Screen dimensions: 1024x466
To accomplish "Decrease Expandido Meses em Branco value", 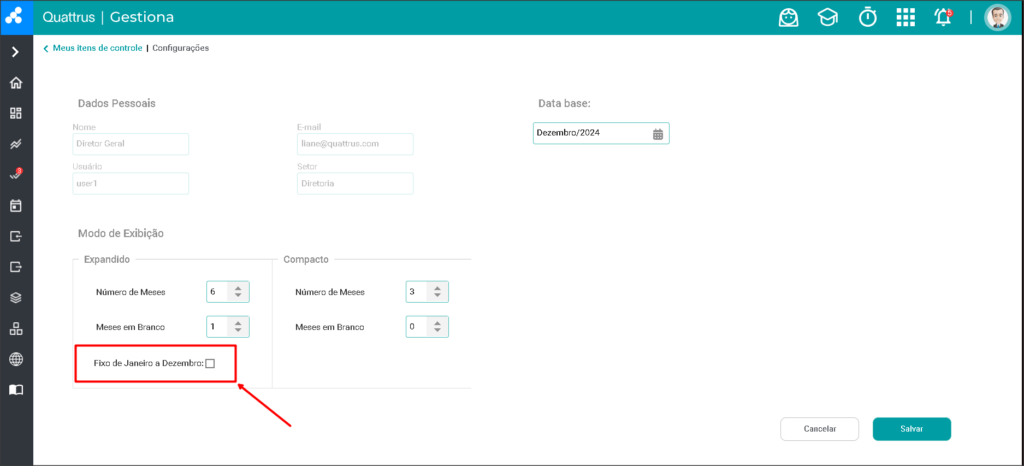I will tap(238, 331).
